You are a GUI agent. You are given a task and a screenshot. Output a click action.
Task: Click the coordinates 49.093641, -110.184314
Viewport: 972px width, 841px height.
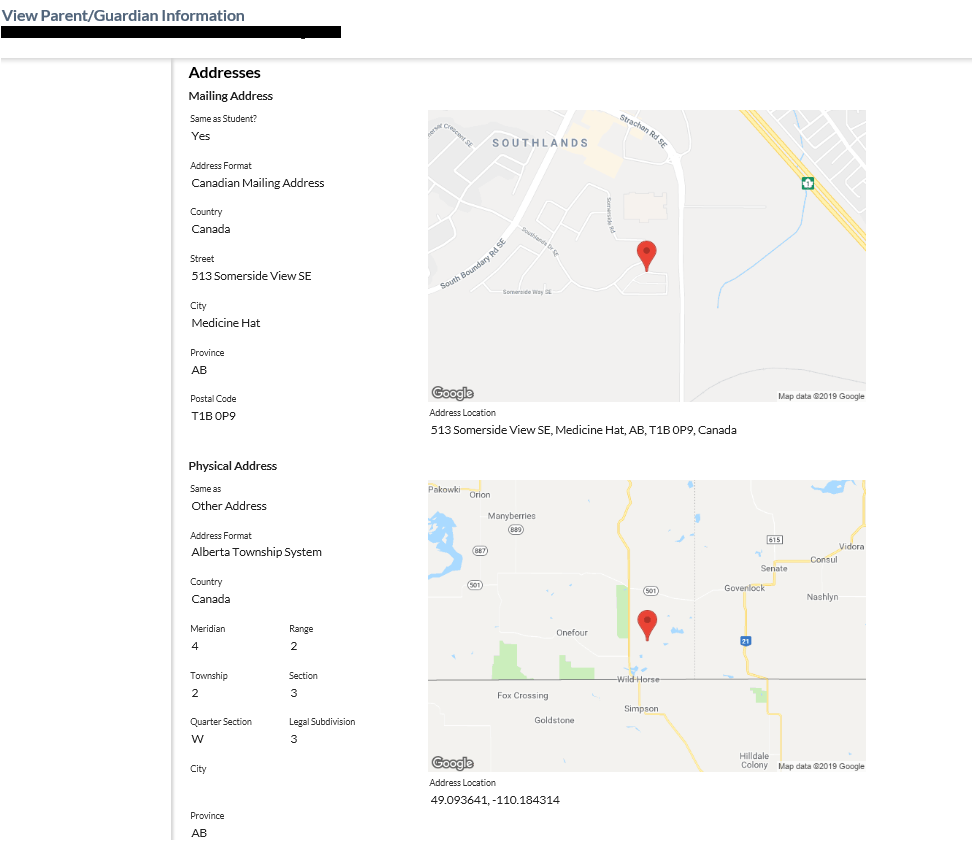point(494,801)
